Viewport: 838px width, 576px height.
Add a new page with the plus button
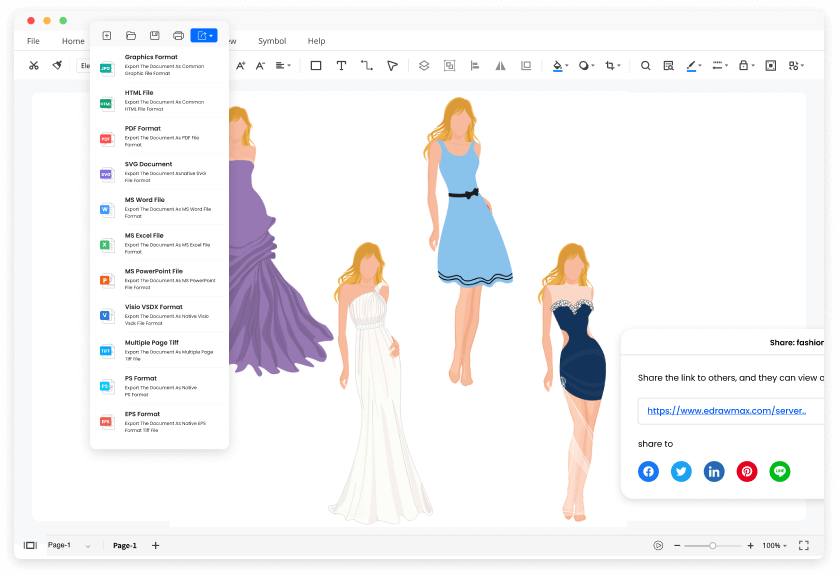click(156, 546)
